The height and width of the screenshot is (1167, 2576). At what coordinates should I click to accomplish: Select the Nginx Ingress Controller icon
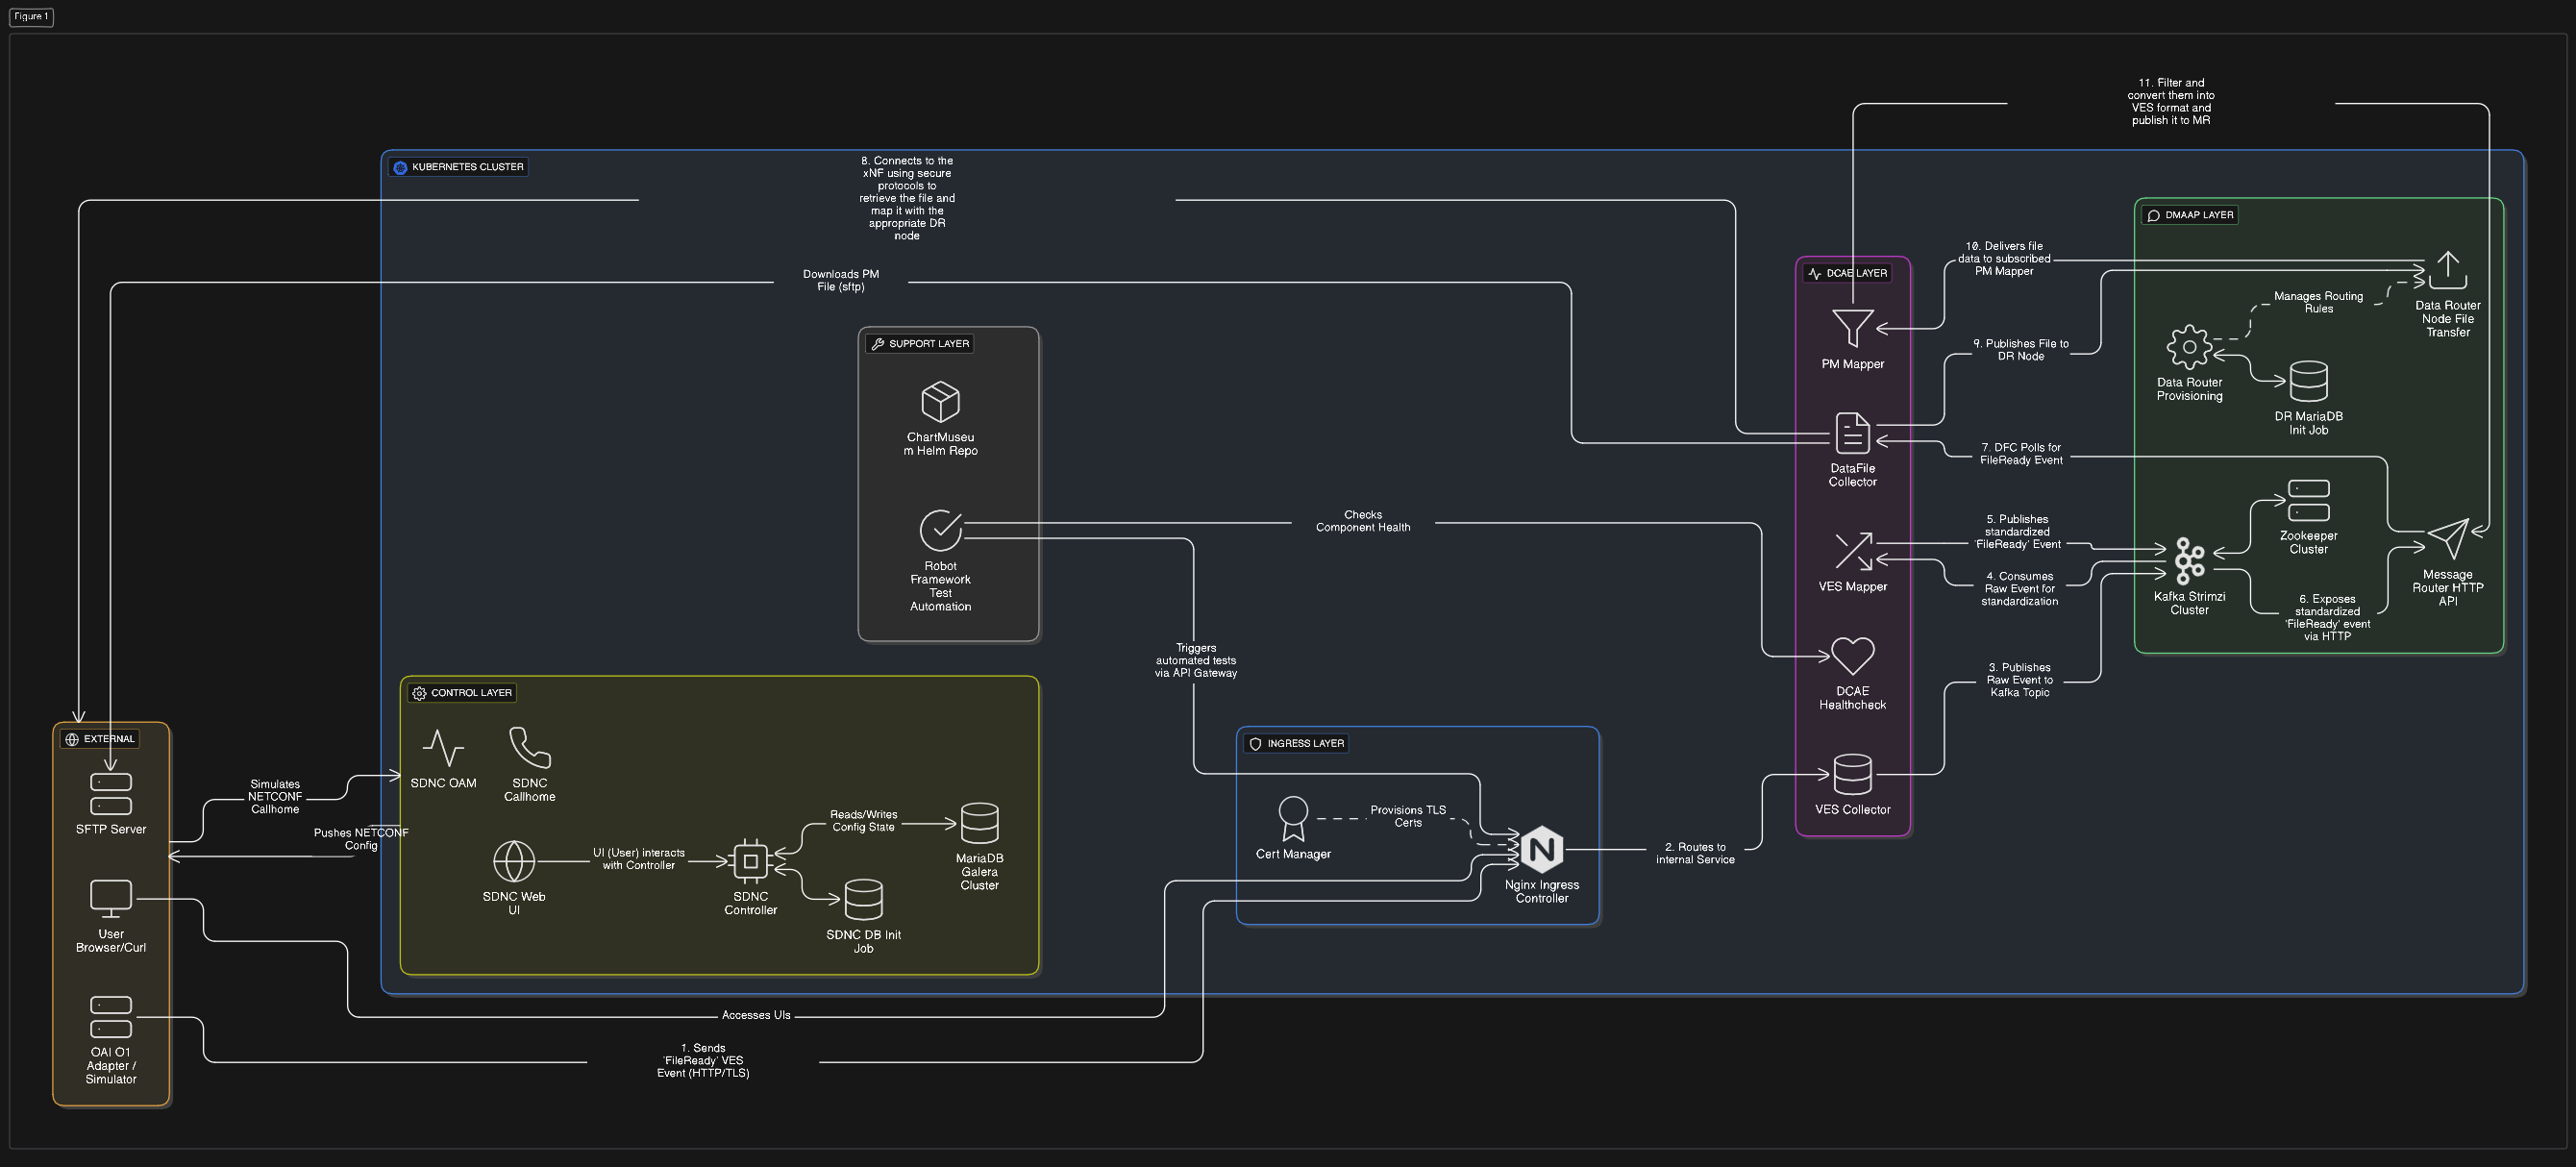pyautogui.click(x=1541, y=849)
